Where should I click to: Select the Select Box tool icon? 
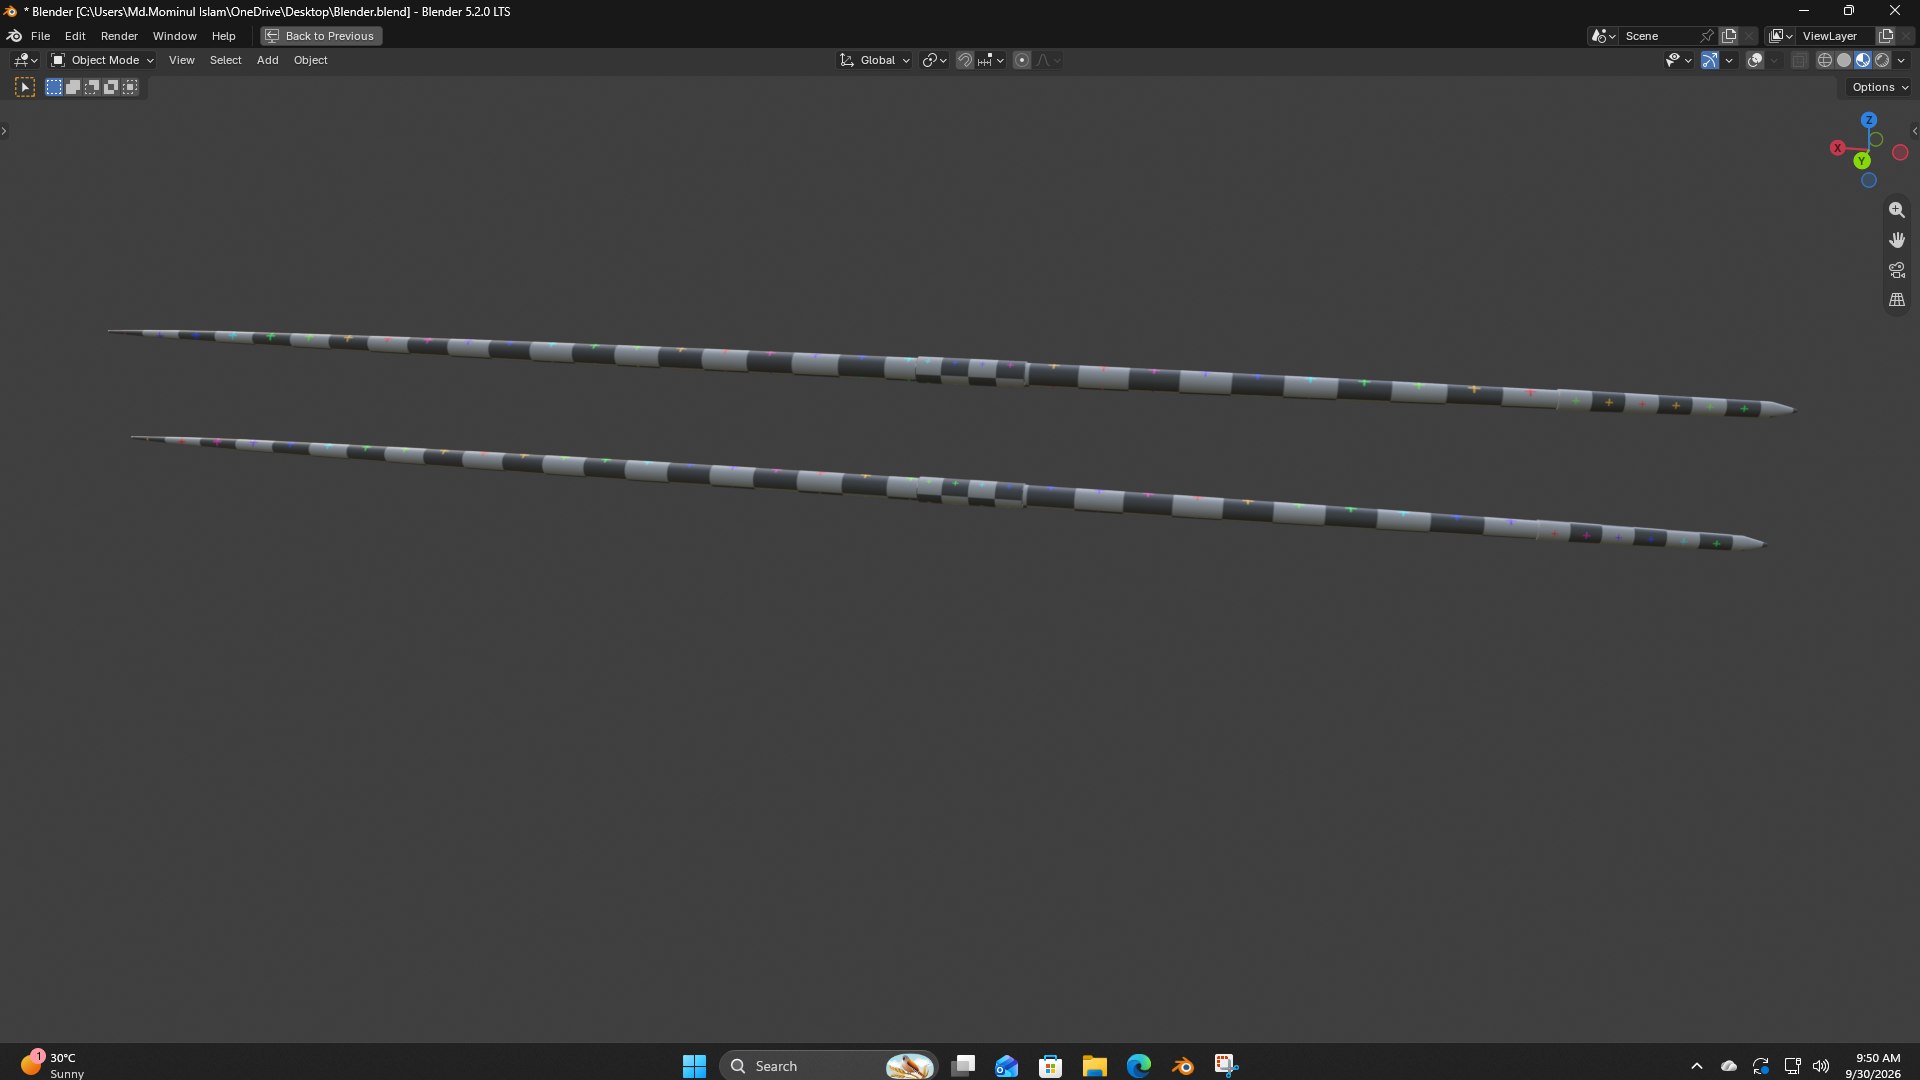click(x=25, y=87)
